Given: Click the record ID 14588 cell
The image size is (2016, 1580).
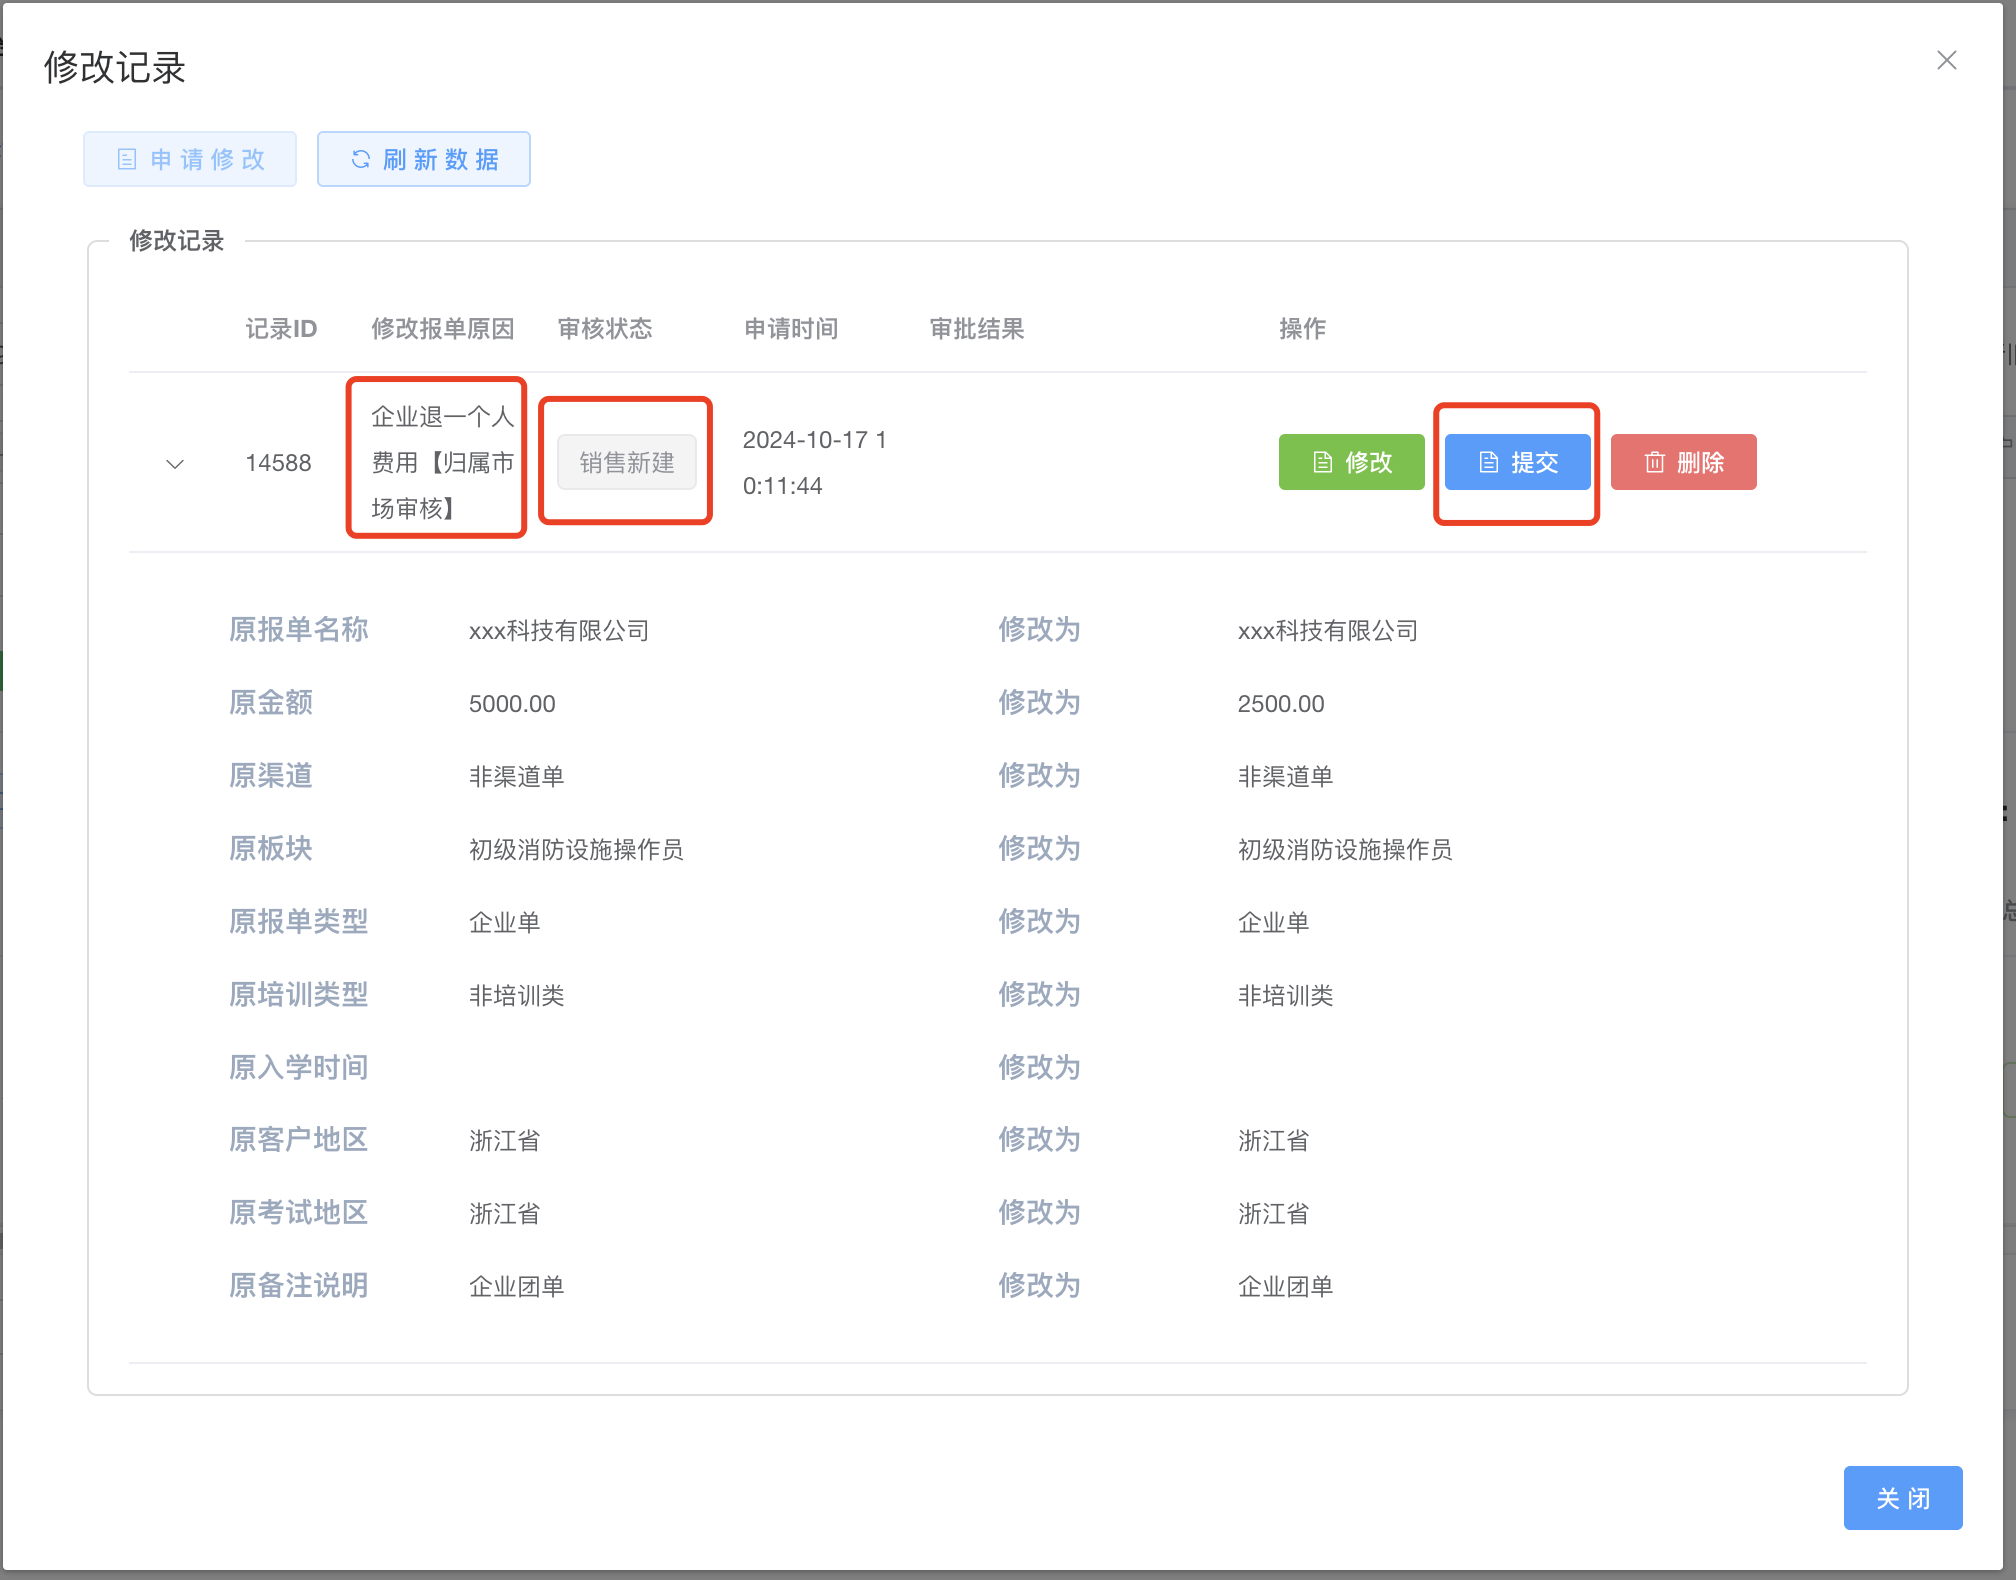Looking at the screenshot, I should [279, 463].
